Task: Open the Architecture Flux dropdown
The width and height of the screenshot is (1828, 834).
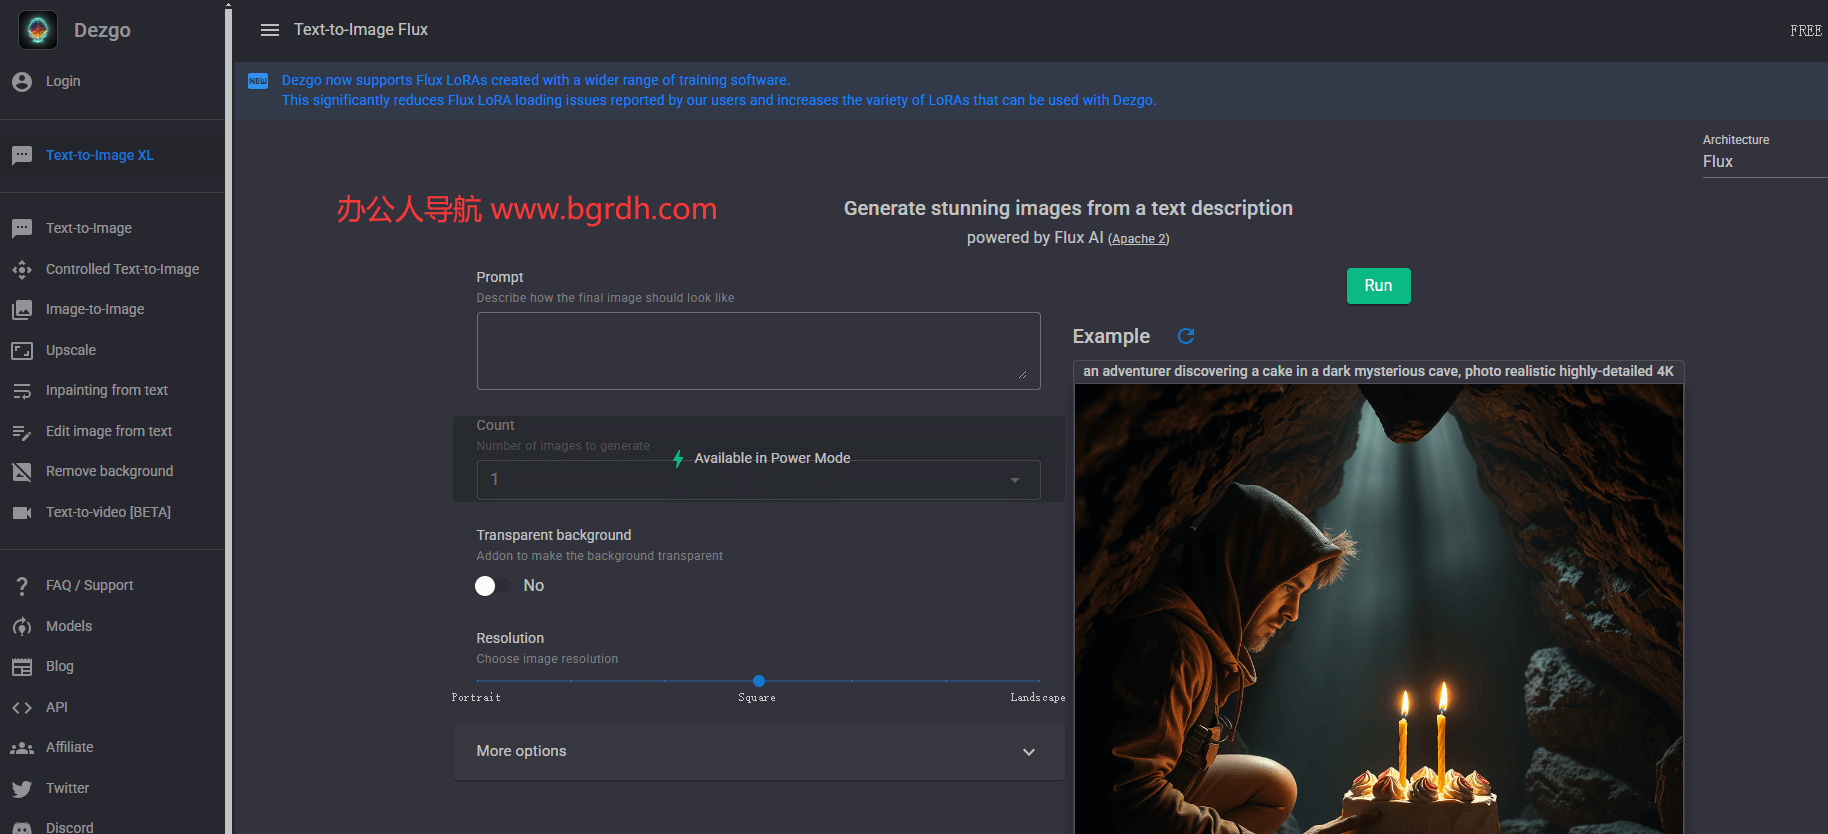Action: 1763,162
